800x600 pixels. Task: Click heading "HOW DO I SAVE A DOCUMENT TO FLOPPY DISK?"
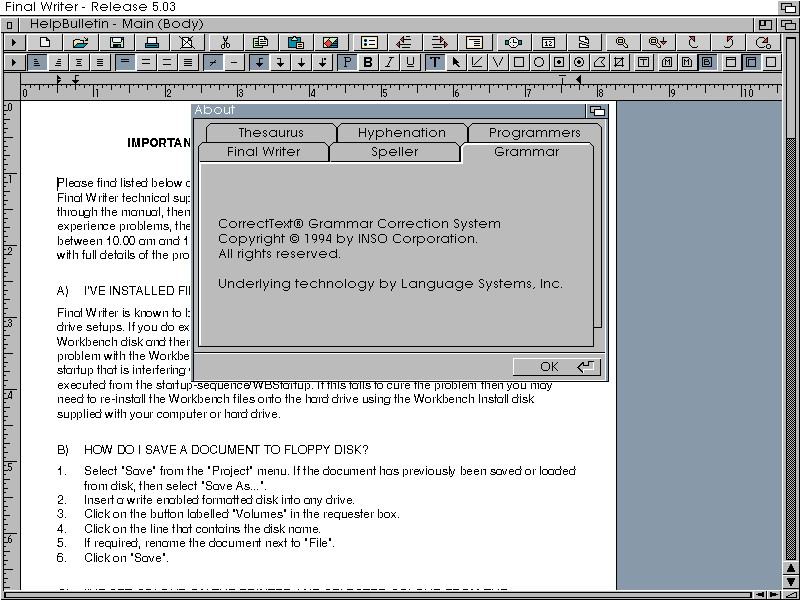pyautogui.click(x=226, y=449)
